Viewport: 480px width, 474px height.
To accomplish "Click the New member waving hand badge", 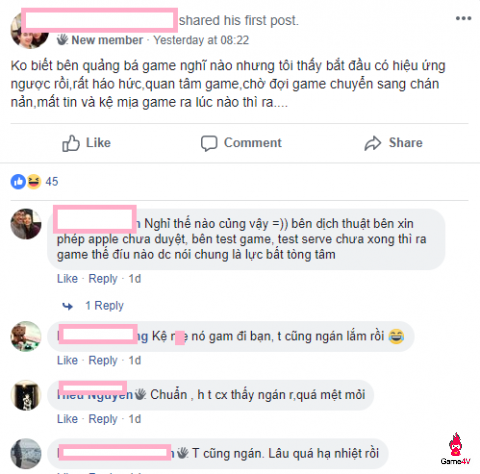I will point(62,40).
